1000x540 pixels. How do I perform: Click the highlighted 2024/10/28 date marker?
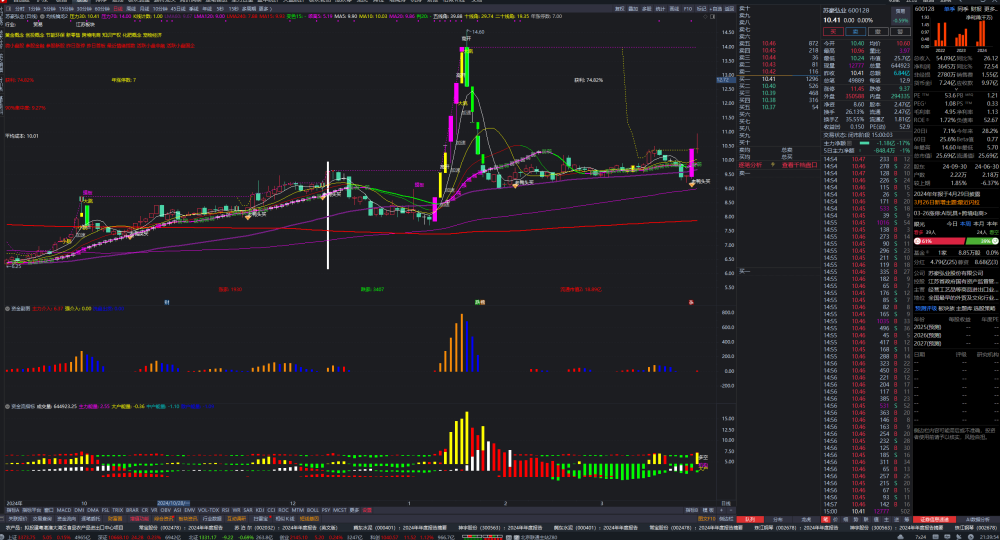(x=173, y=503)
